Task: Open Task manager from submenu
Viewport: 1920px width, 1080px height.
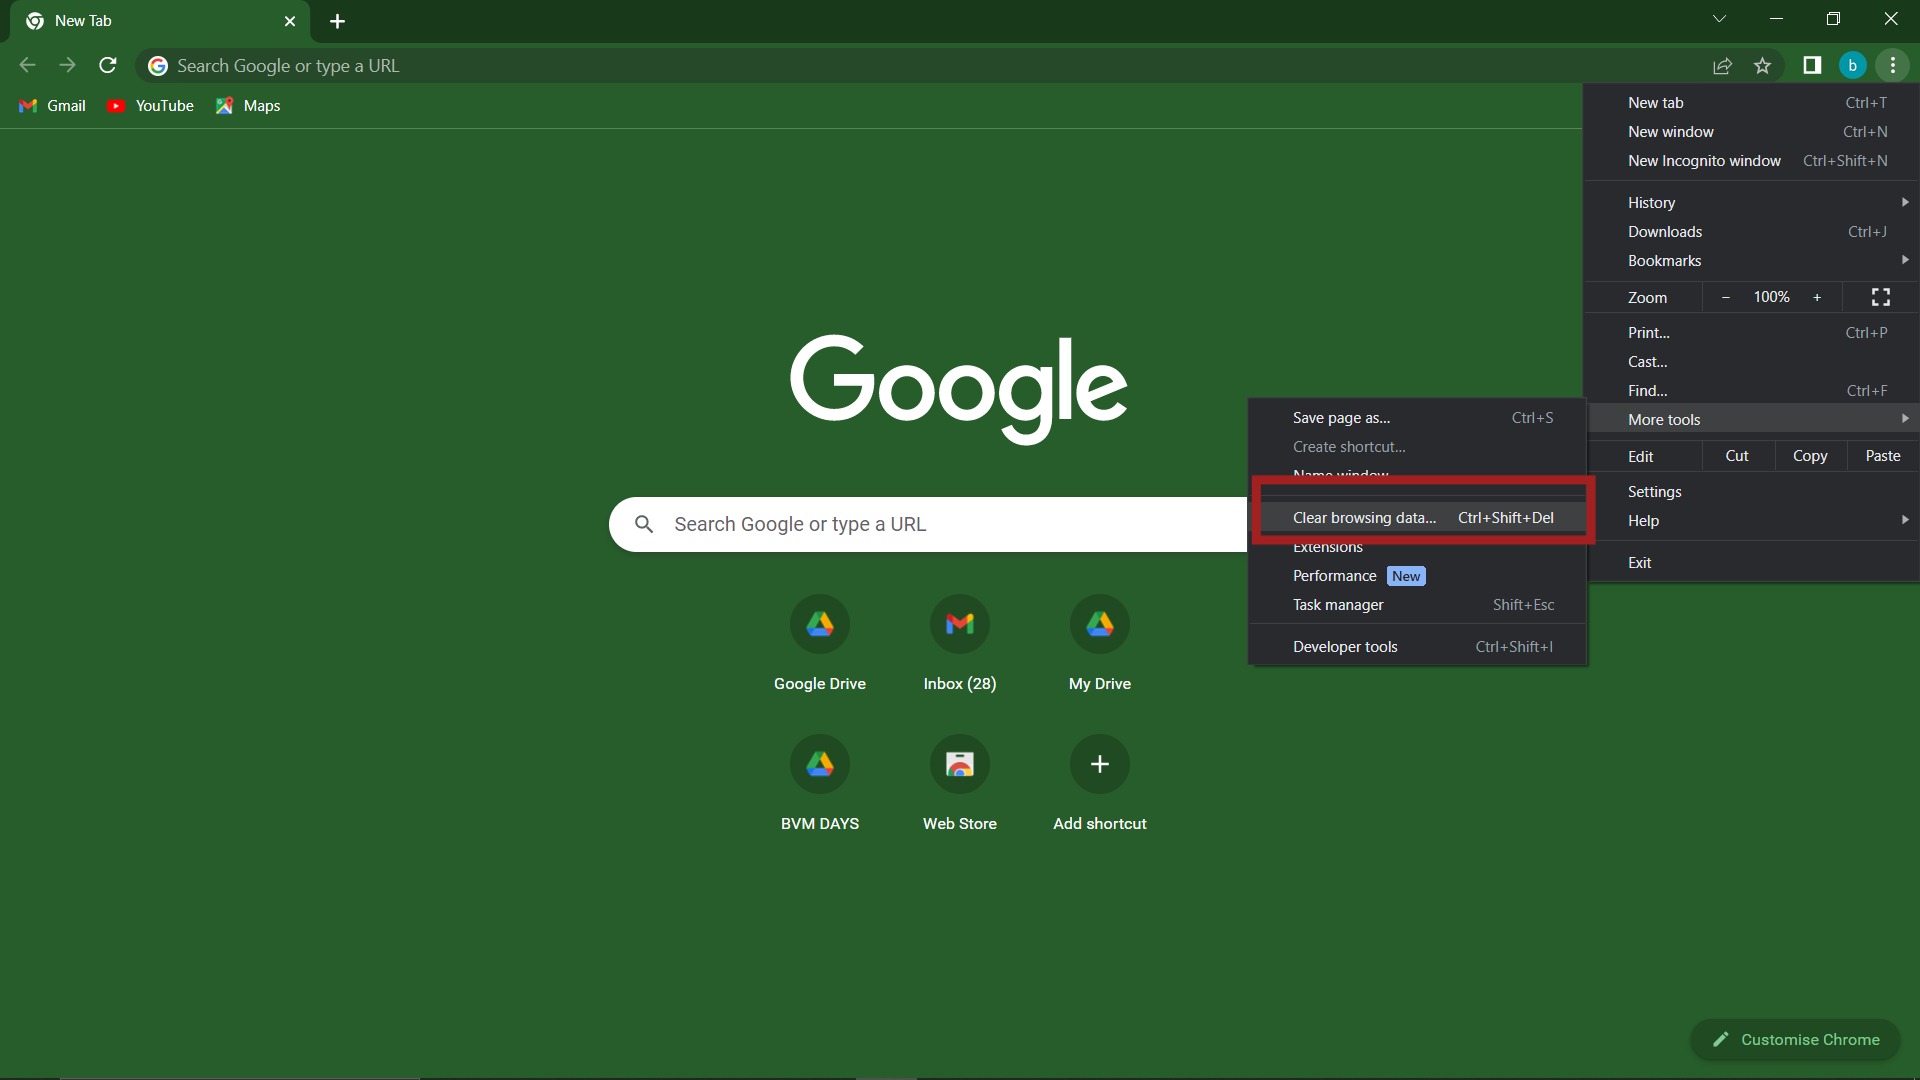Action: pyautogui.click(x=1417, y=605)
